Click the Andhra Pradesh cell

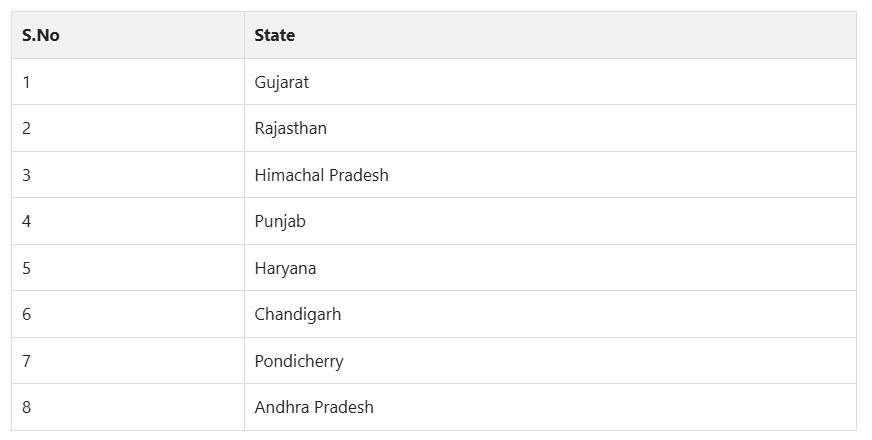point(314,408)
